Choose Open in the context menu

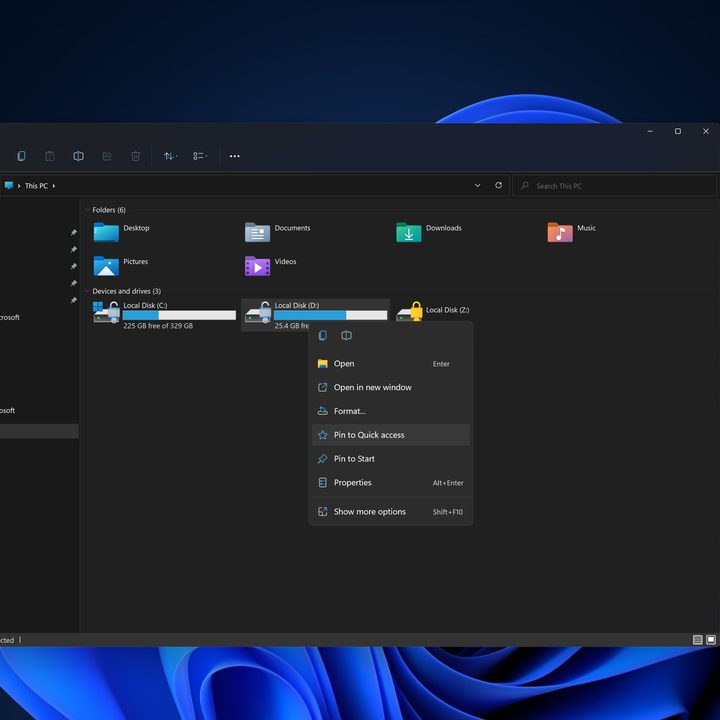(x=391, y=364)
